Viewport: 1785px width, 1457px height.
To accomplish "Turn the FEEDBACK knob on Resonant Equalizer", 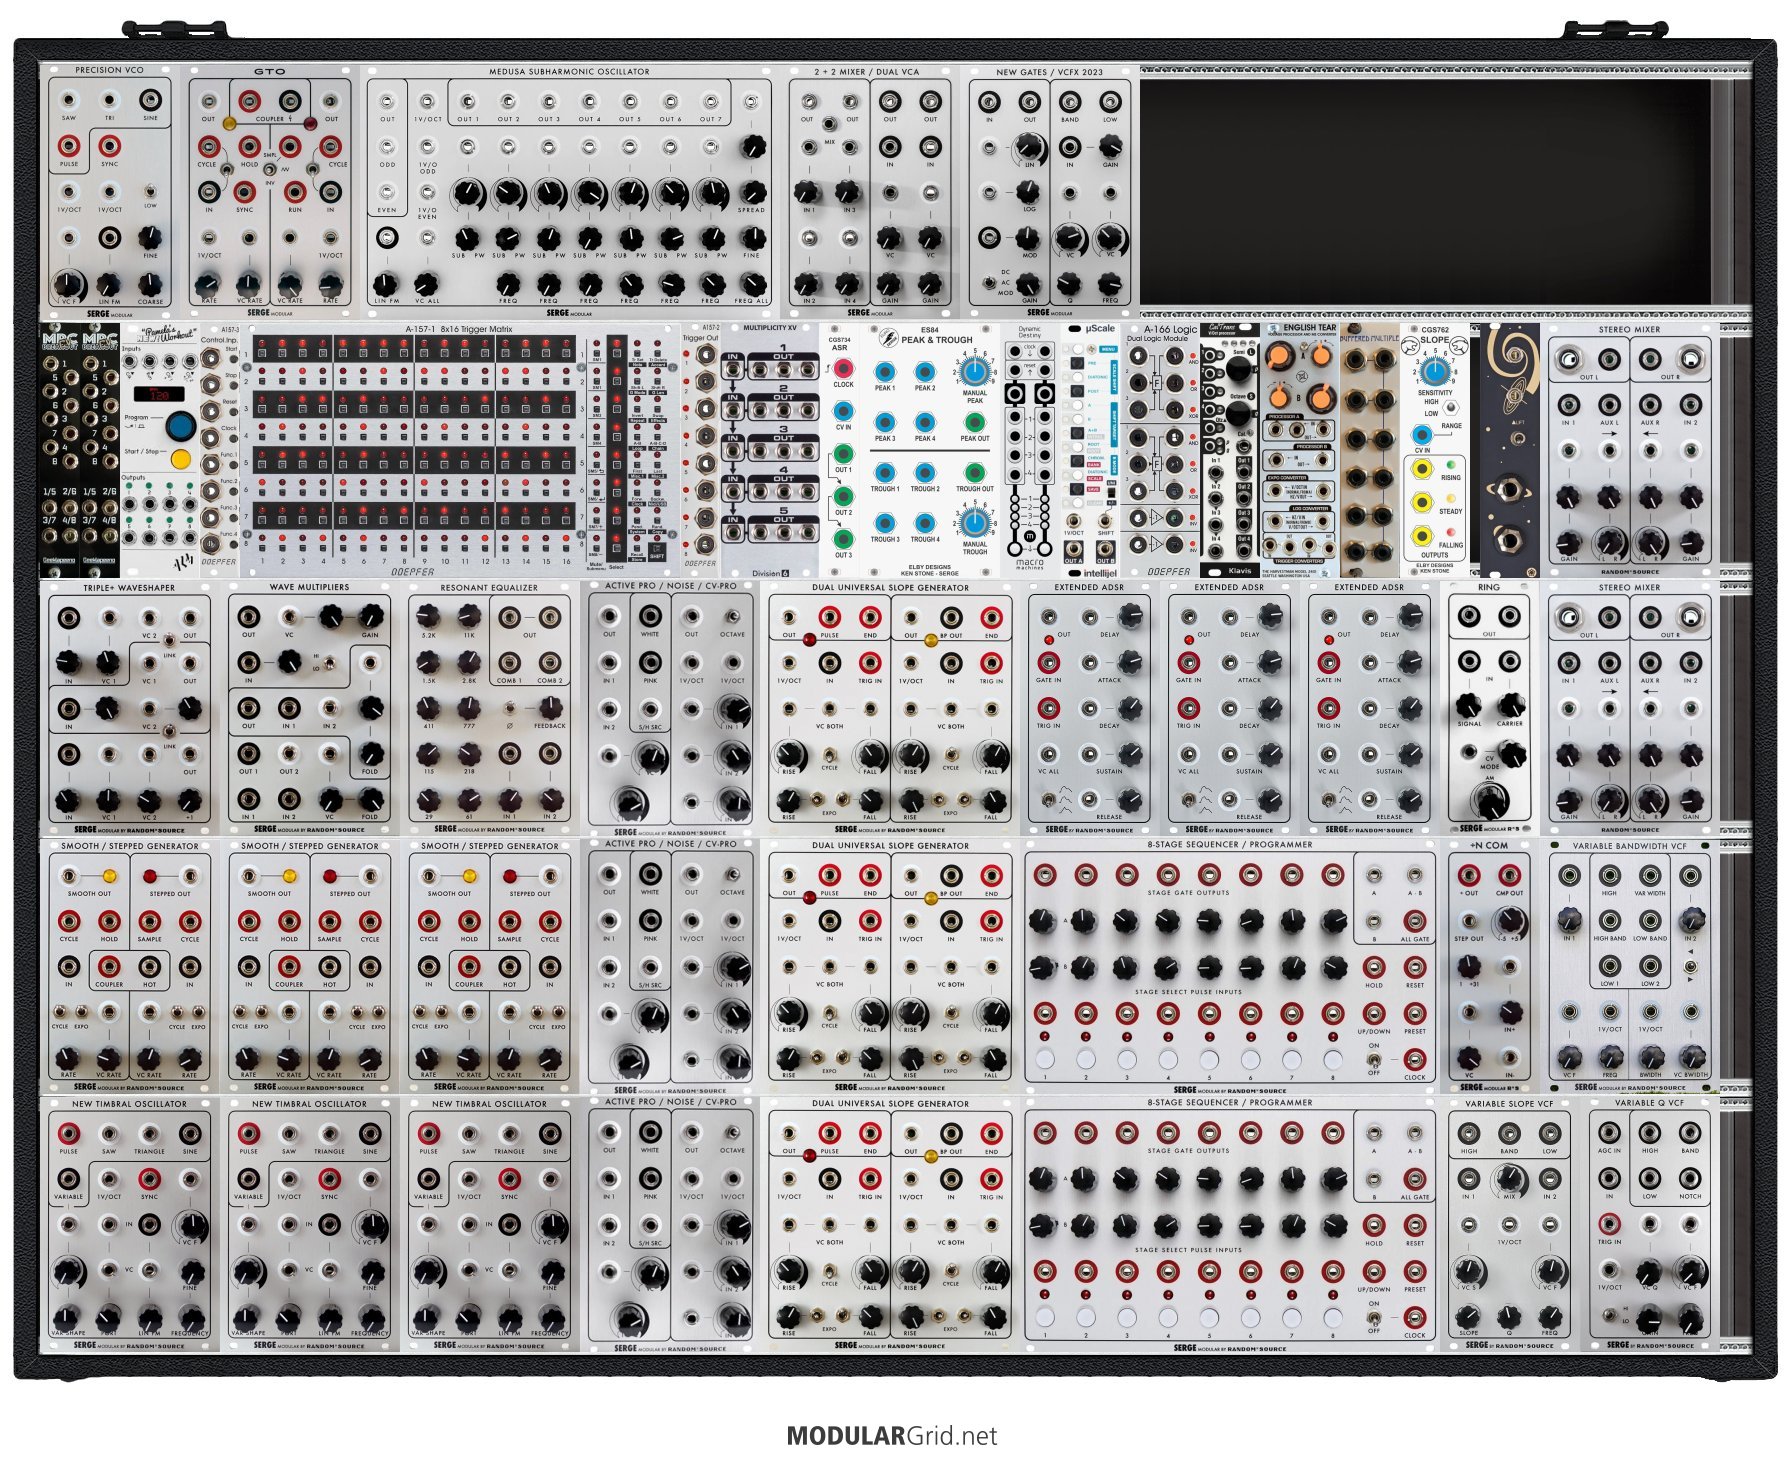I will click(x=550, y=707).
